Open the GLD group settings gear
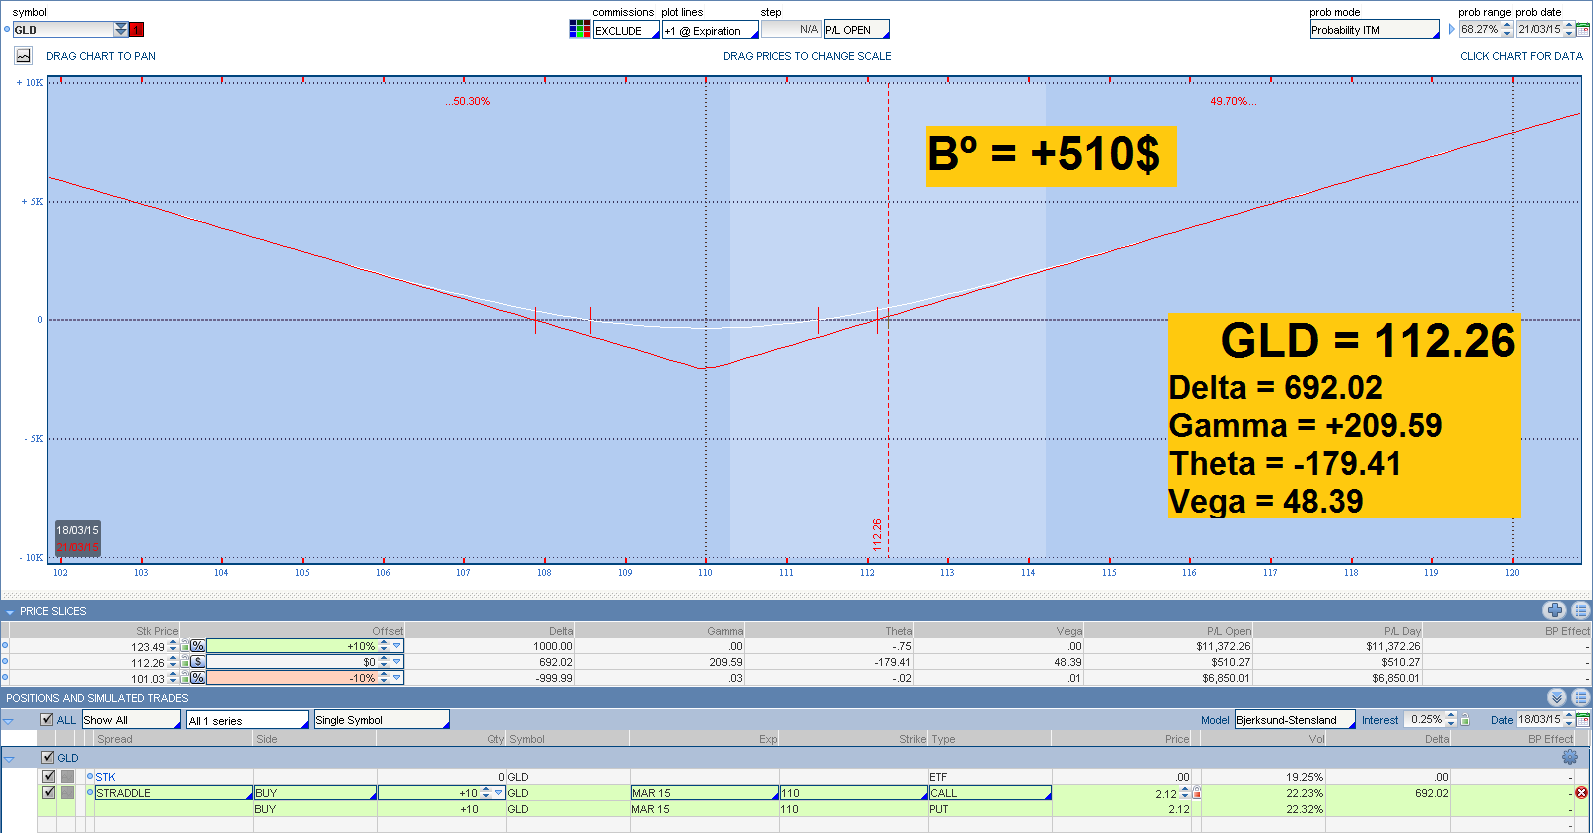This screenshot has width=1593, height=833. (x=1569, y=758)
